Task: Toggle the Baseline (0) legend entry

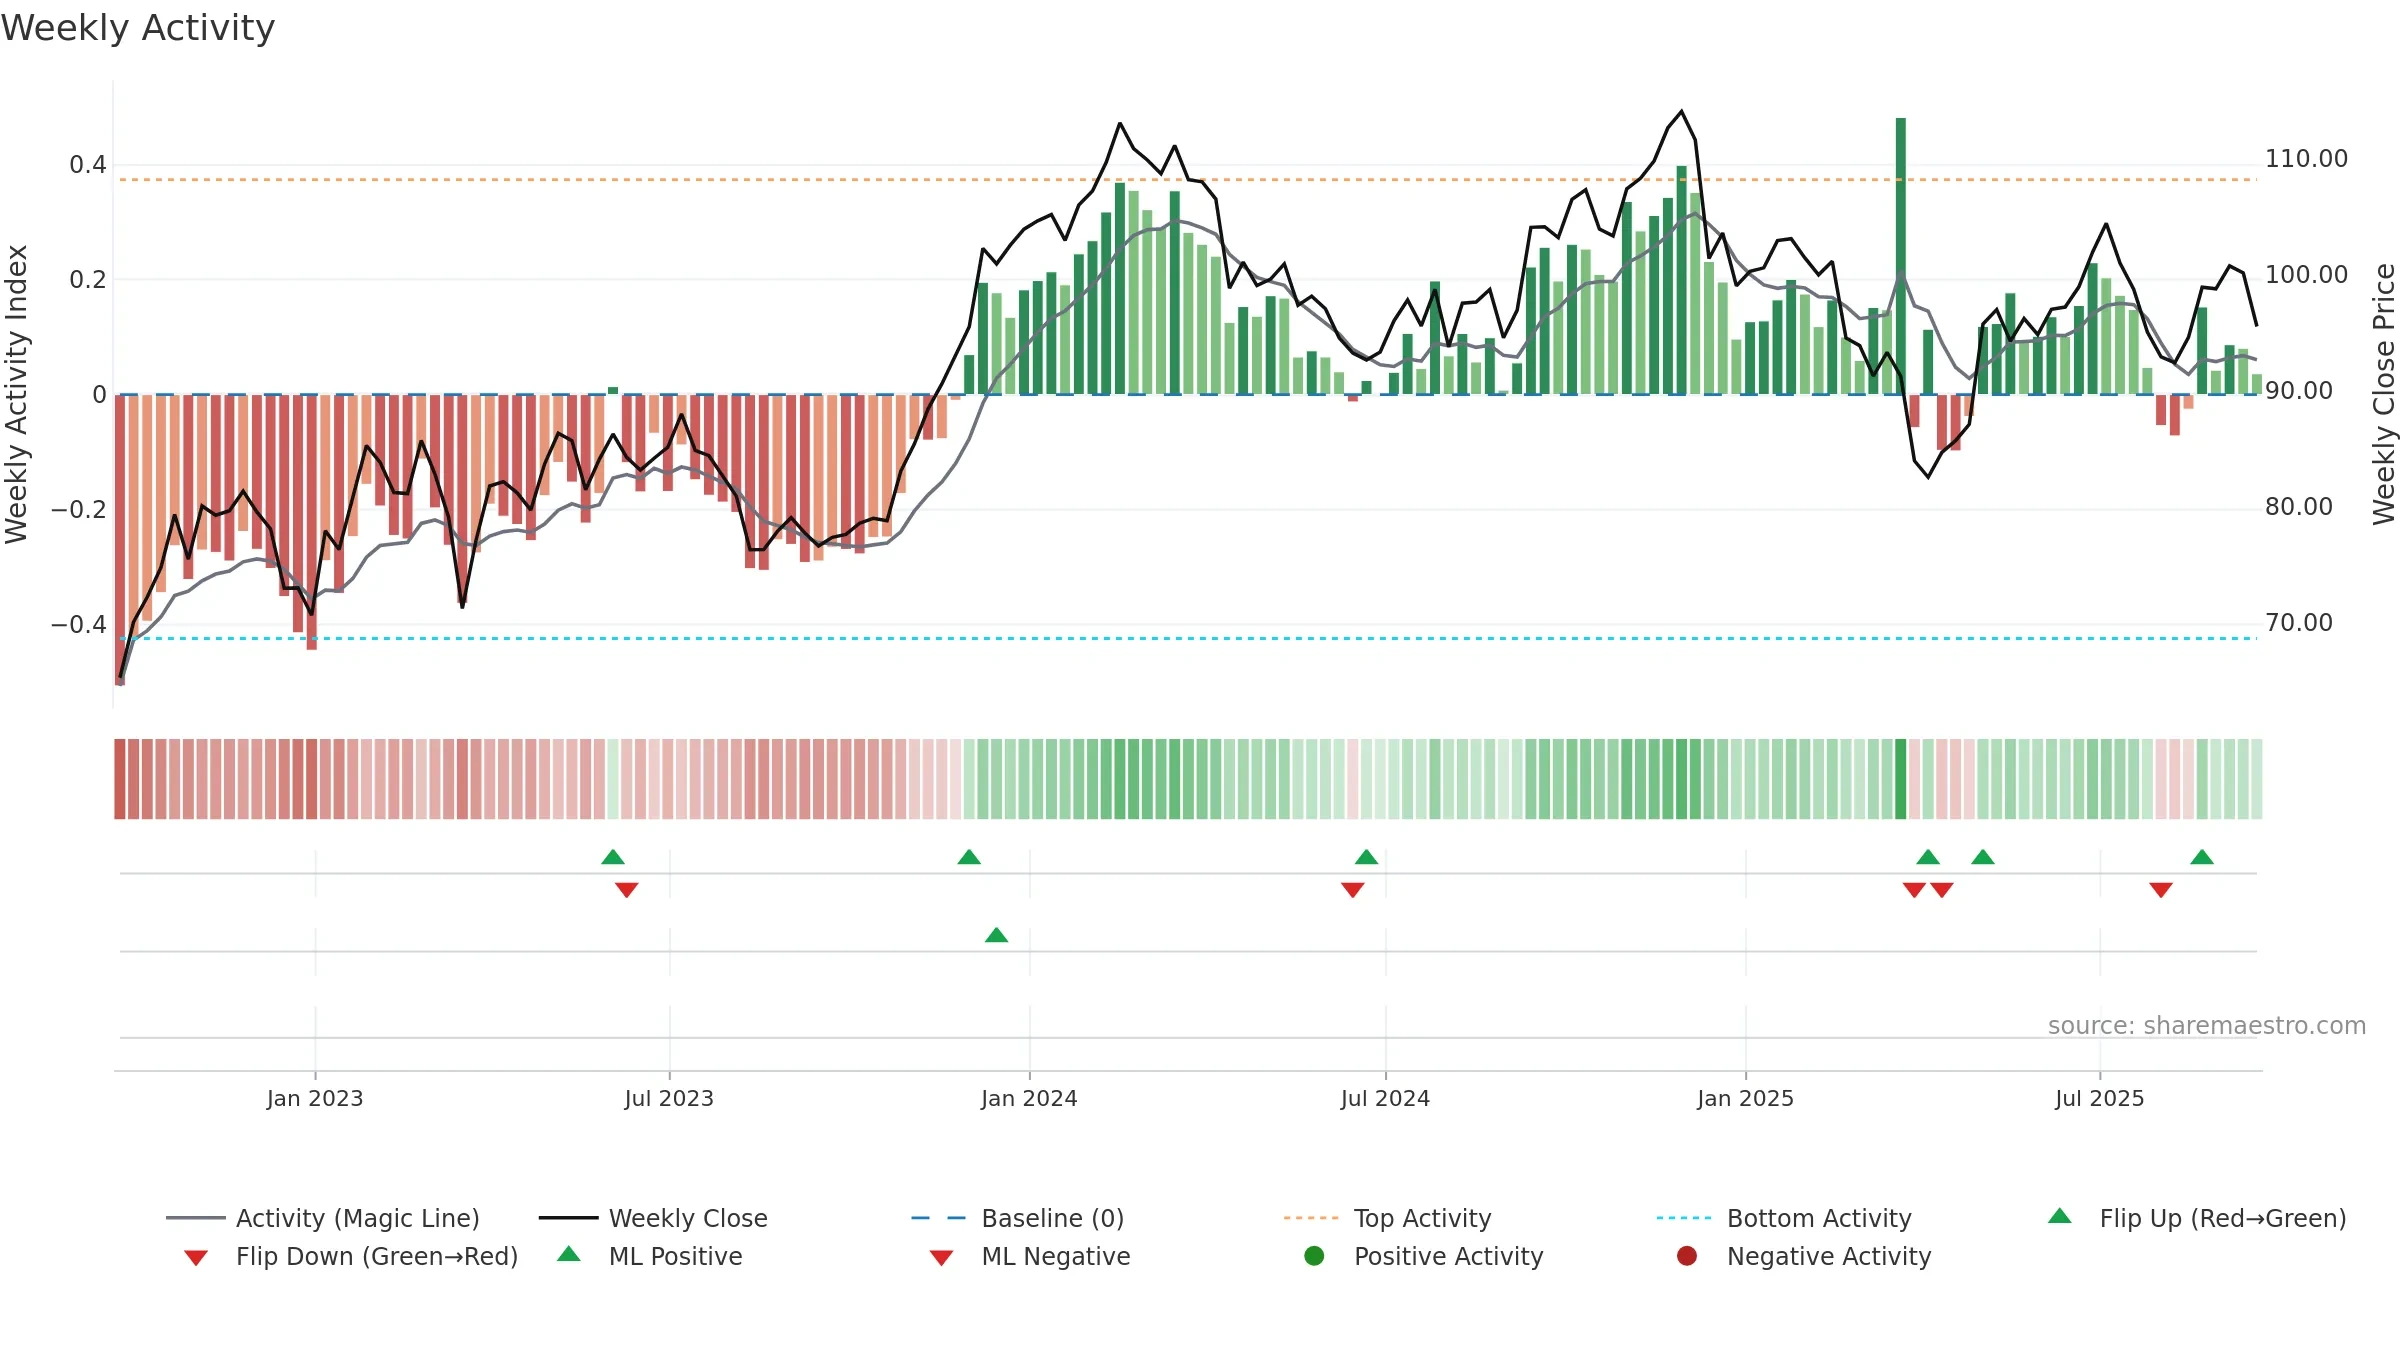Action: coord(1018,1218)
